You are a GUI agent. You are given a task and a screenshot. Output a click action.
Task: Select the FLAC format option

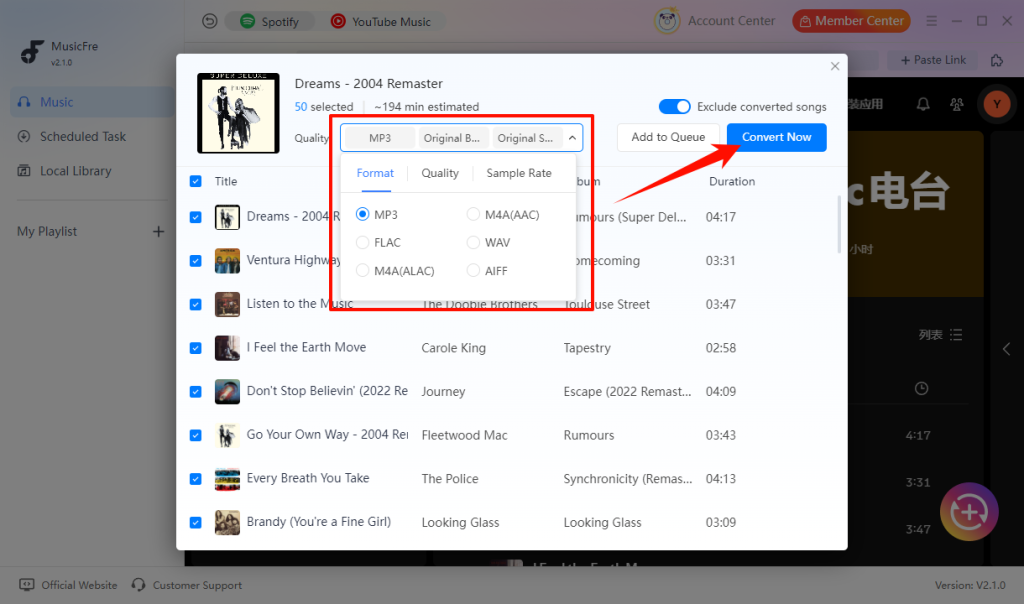(x=378, y=243)
